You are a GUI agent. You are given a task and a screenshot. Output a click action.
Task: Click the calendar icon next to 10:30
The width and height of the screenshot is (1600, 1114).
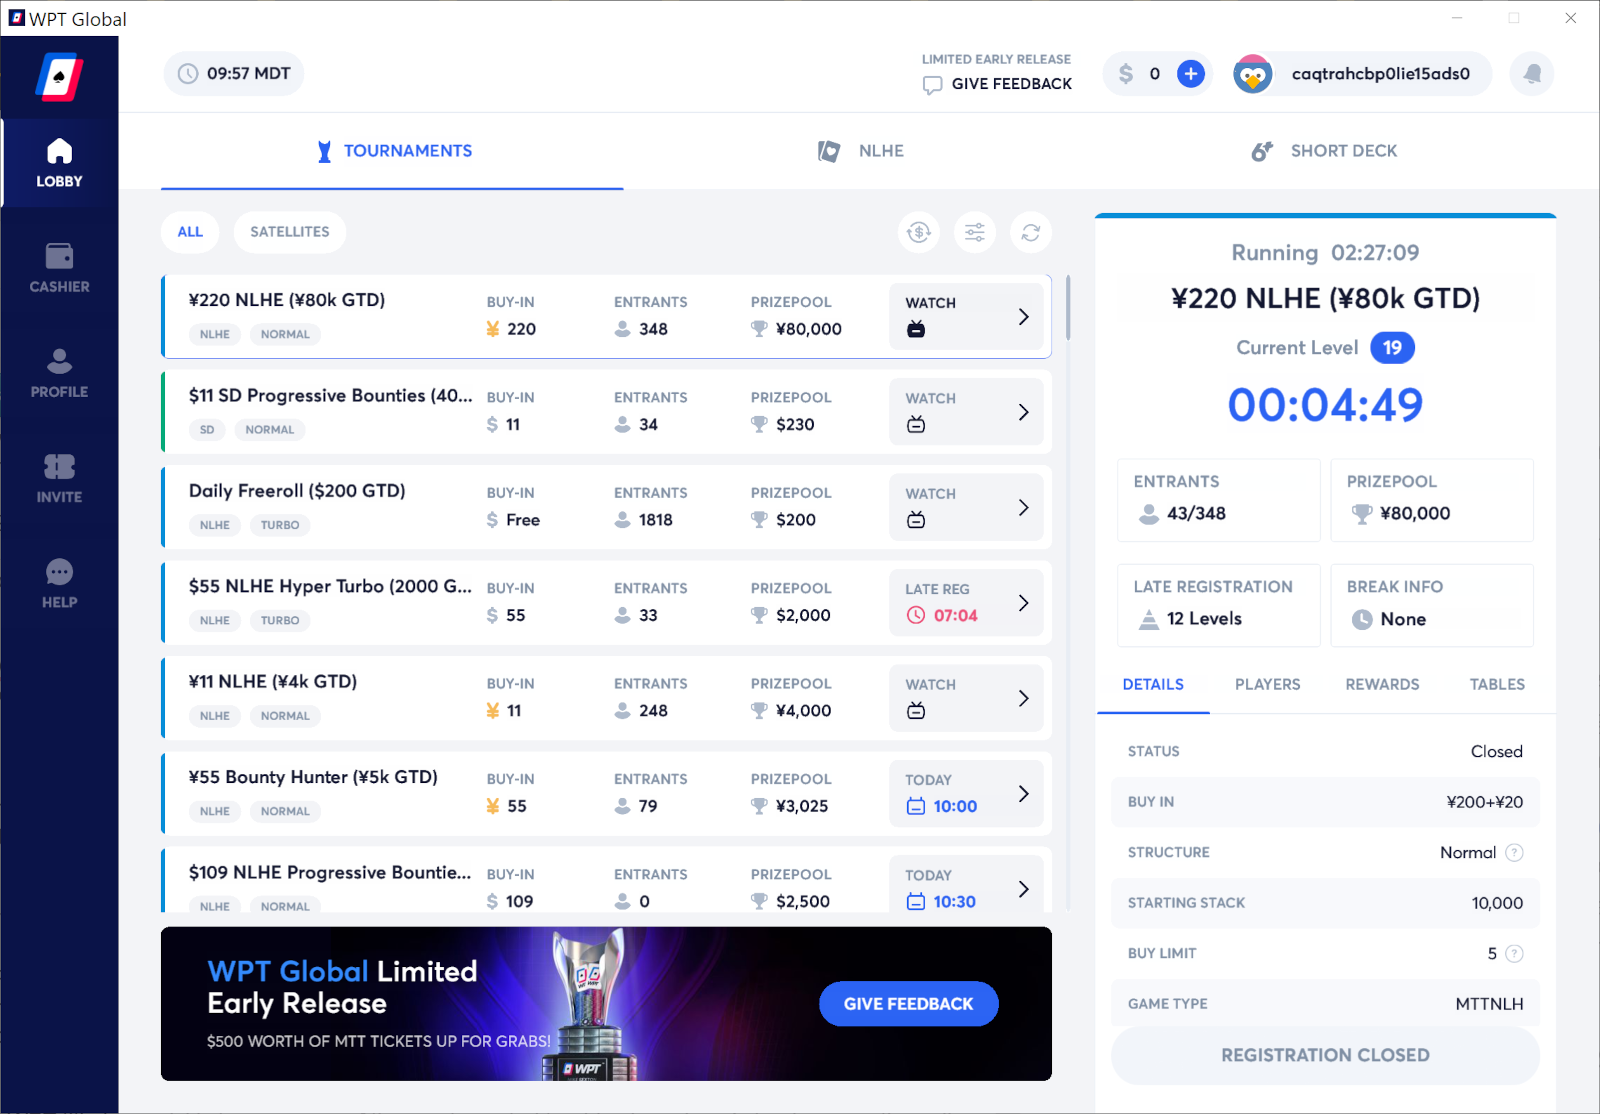tap(916, 902)
